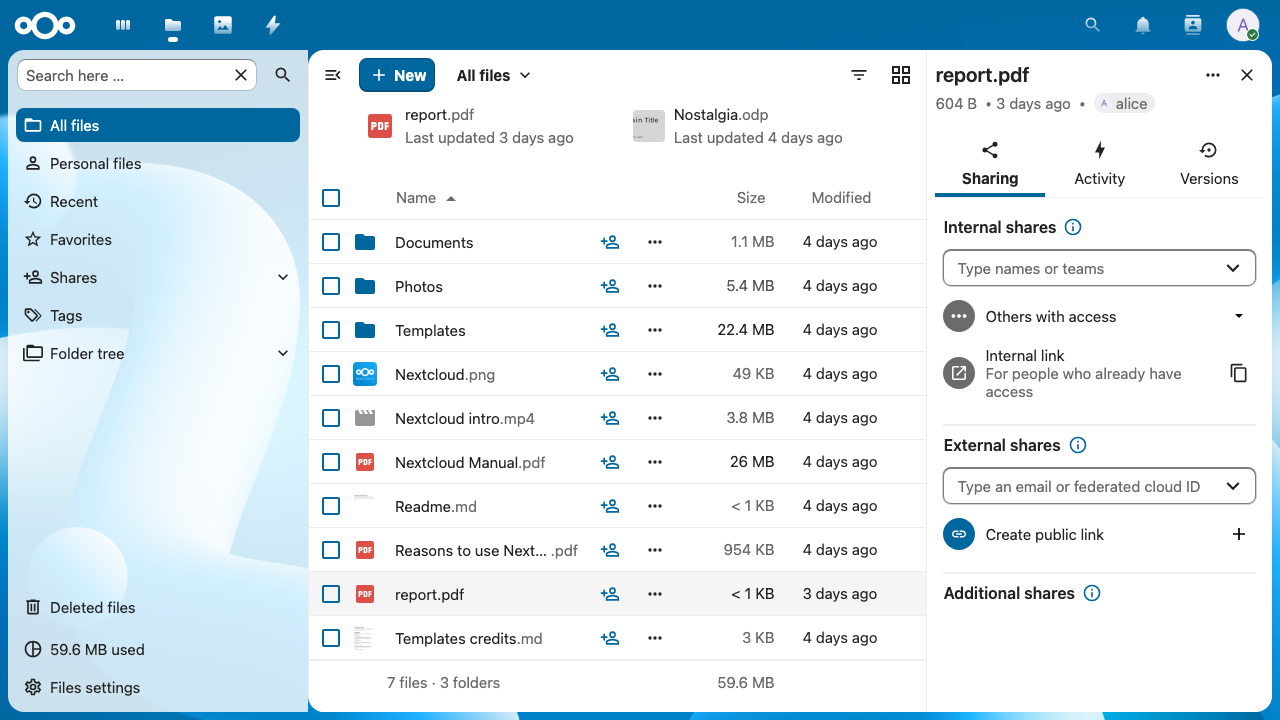1280x720 pixels.
Task: Tick the checkbox for Documents folder
Action: 331,242
